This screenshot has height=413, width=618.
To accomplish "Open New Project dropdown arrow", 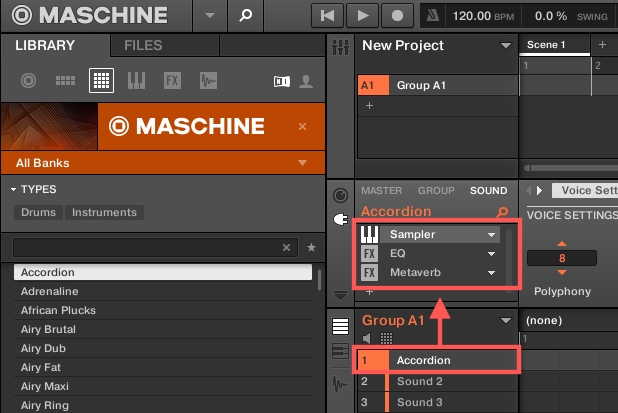I will [x=506, y=45].
